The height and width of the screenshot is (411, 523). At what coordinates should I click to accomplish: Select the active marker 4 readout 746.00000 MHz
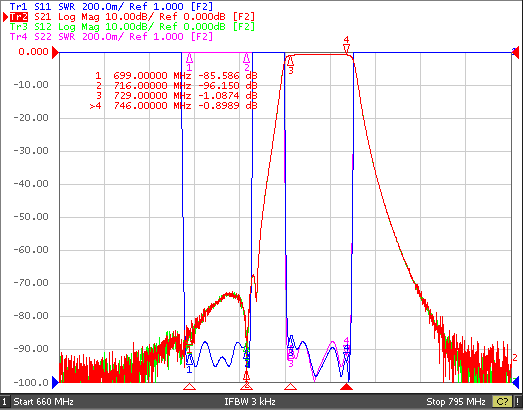[173, 106]
